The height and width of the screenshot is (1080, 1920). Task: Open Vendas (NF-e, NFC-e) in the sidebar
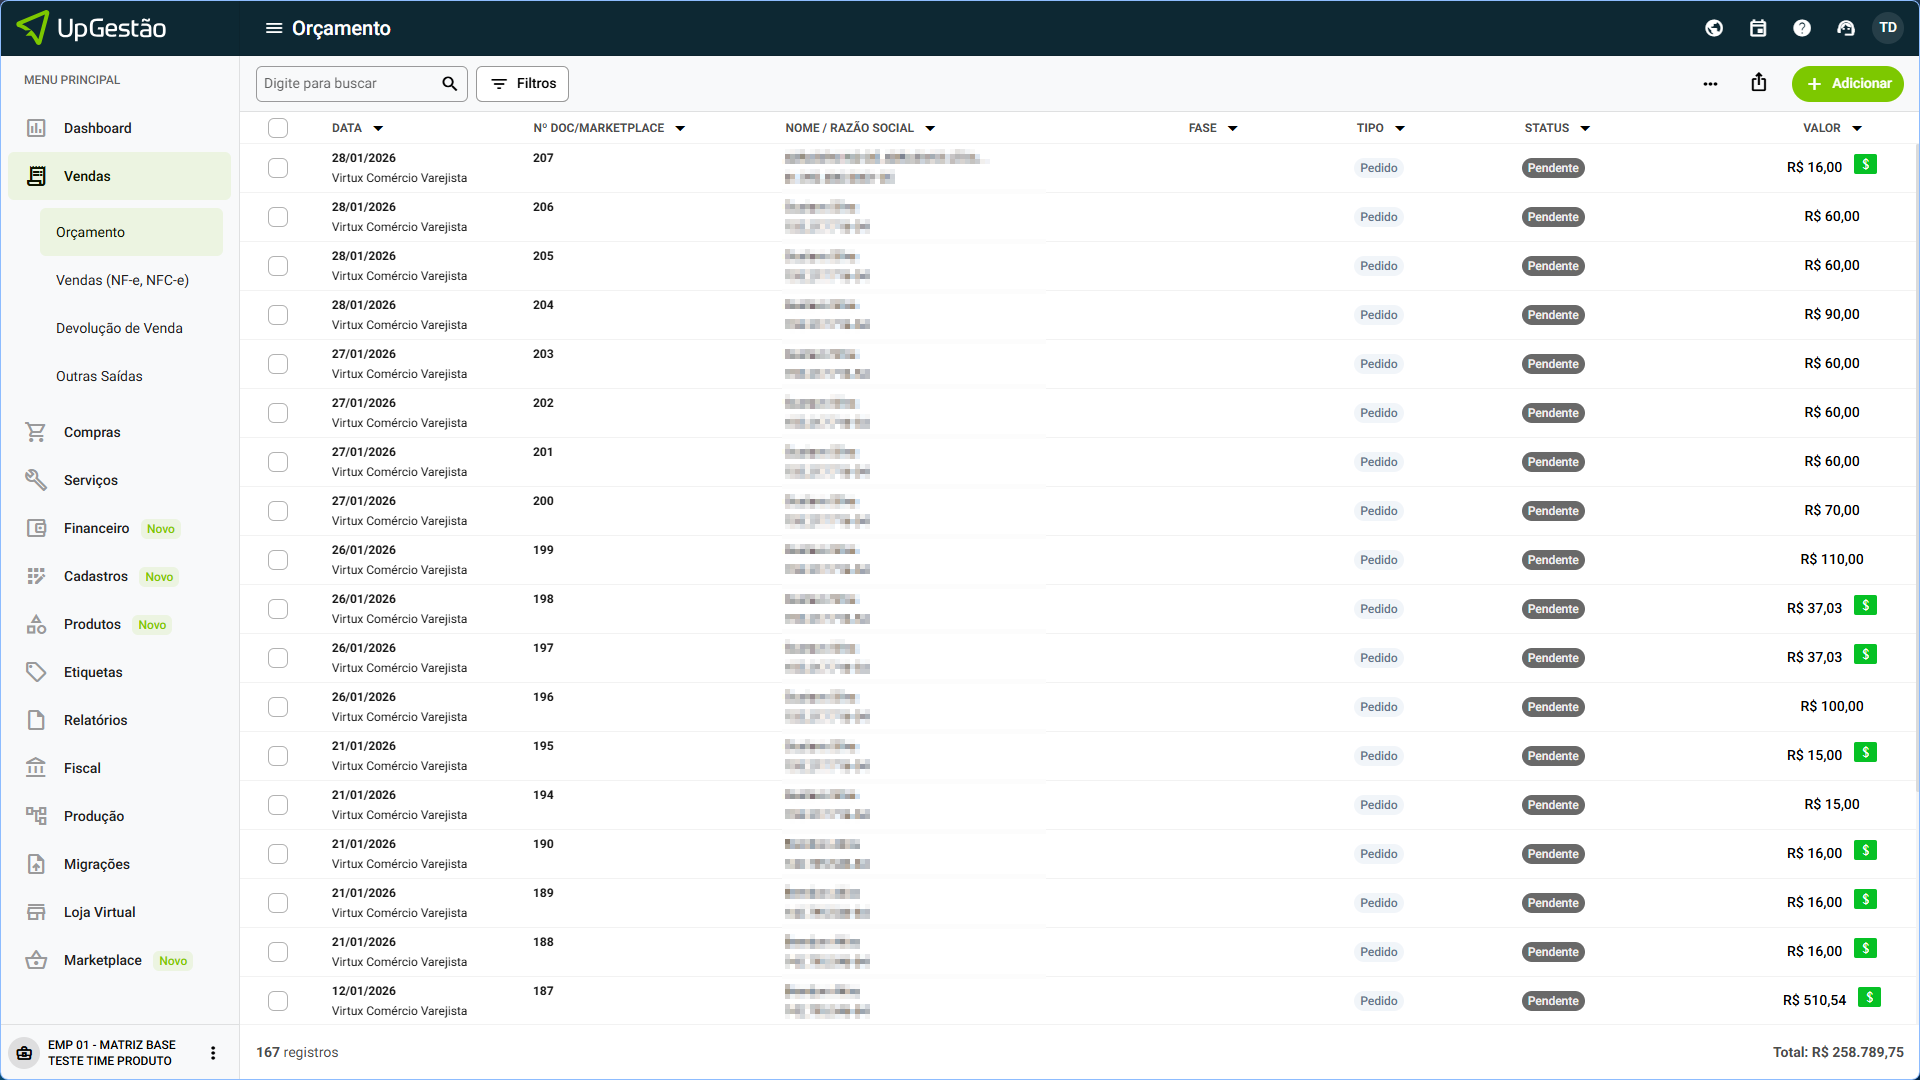(122, 280)
